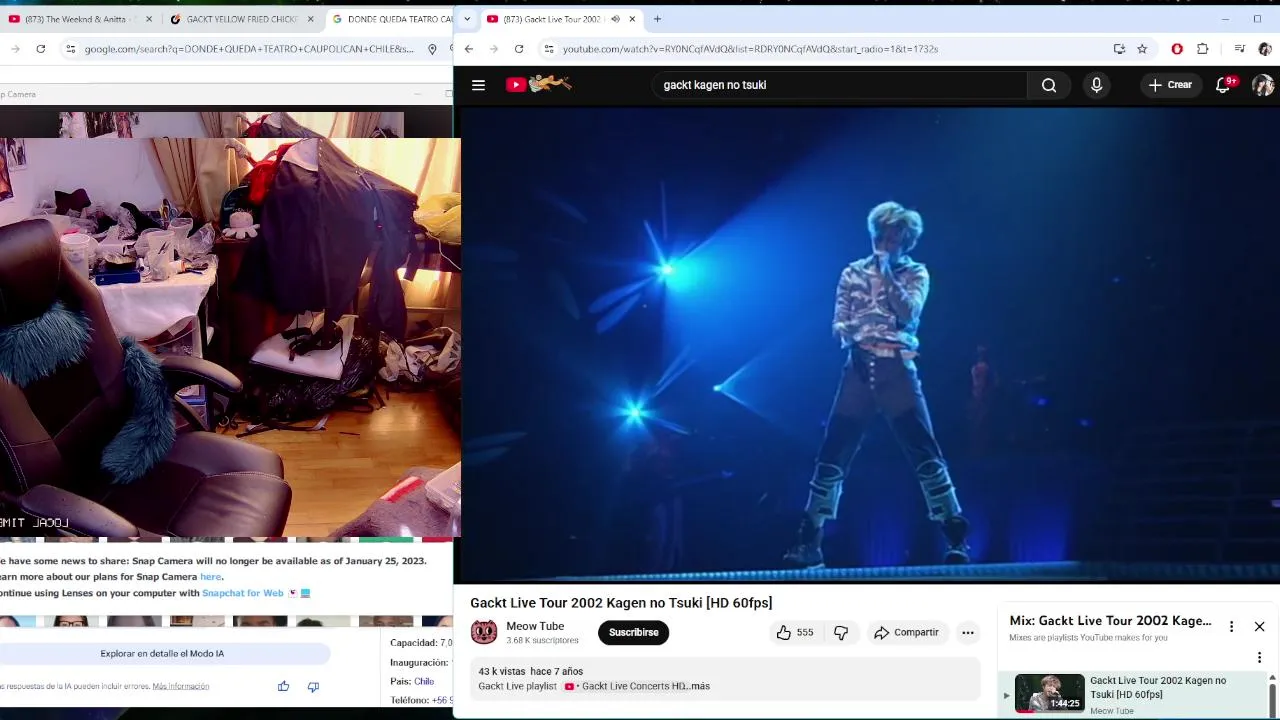The width and height of the screenshot is (1280, 720).
Task: Open new tab in the YouTube window
Action: 657,19
